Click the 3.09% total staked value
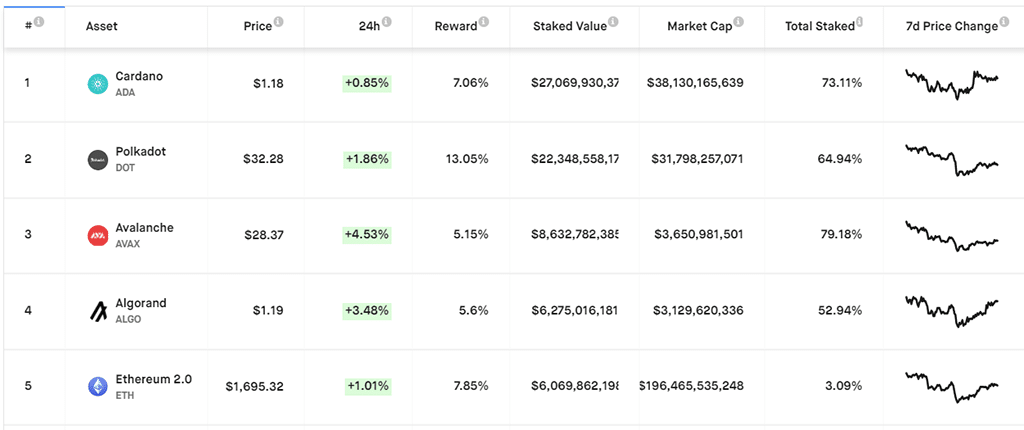 coord(844,386)
